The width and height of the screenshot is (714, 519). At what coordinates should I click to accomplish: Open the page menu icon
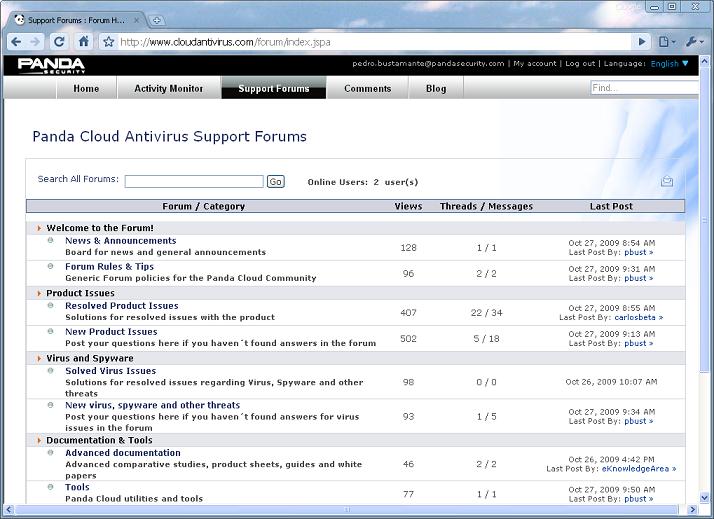coord(667,42)
